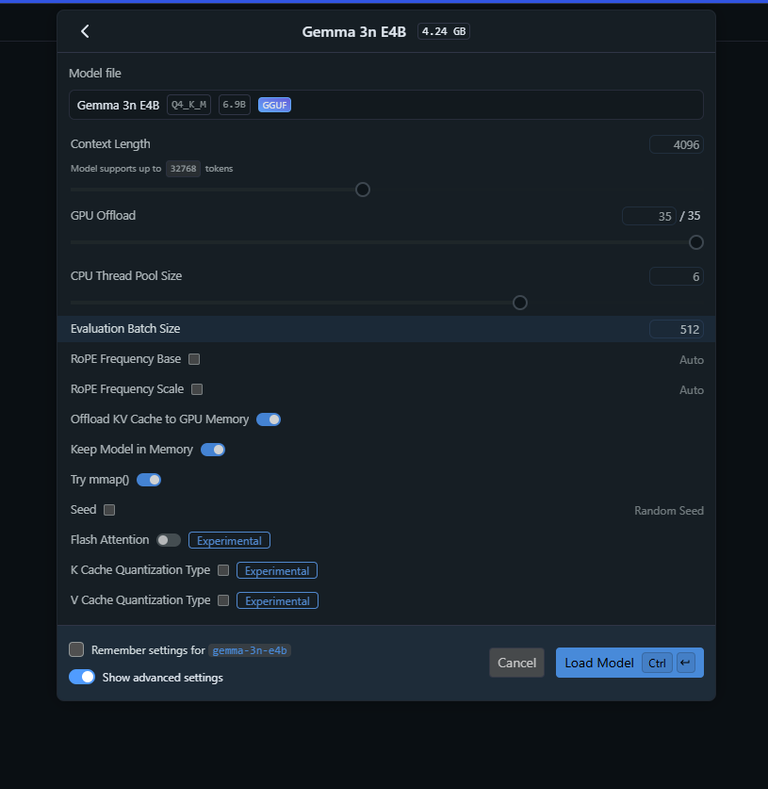The width and height of the screenshot is (768, 789).
Task: Disable Keep Model in Memory toggle
Action: pos(213,450)
